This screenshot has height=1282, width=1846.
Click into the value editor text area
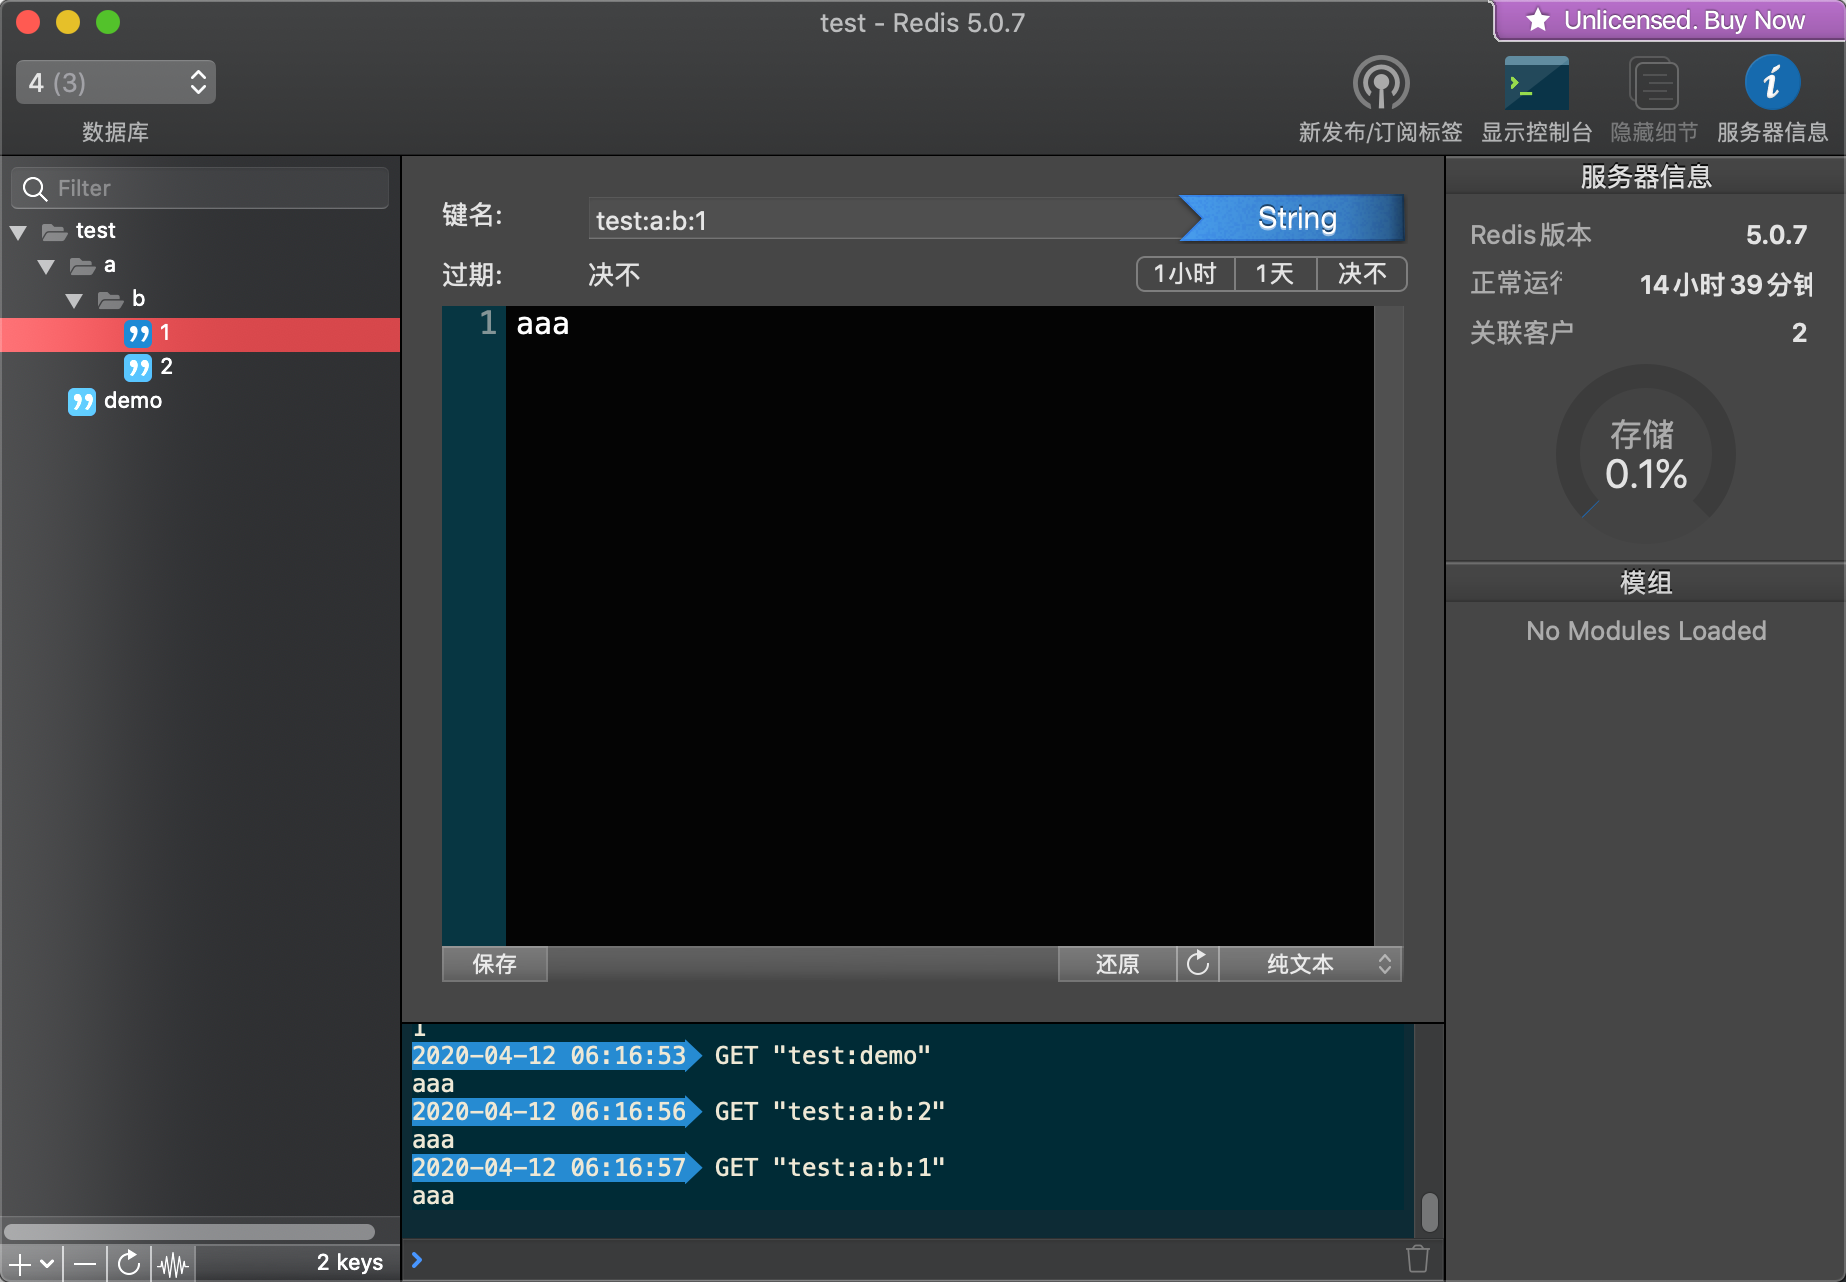point(939,625)
